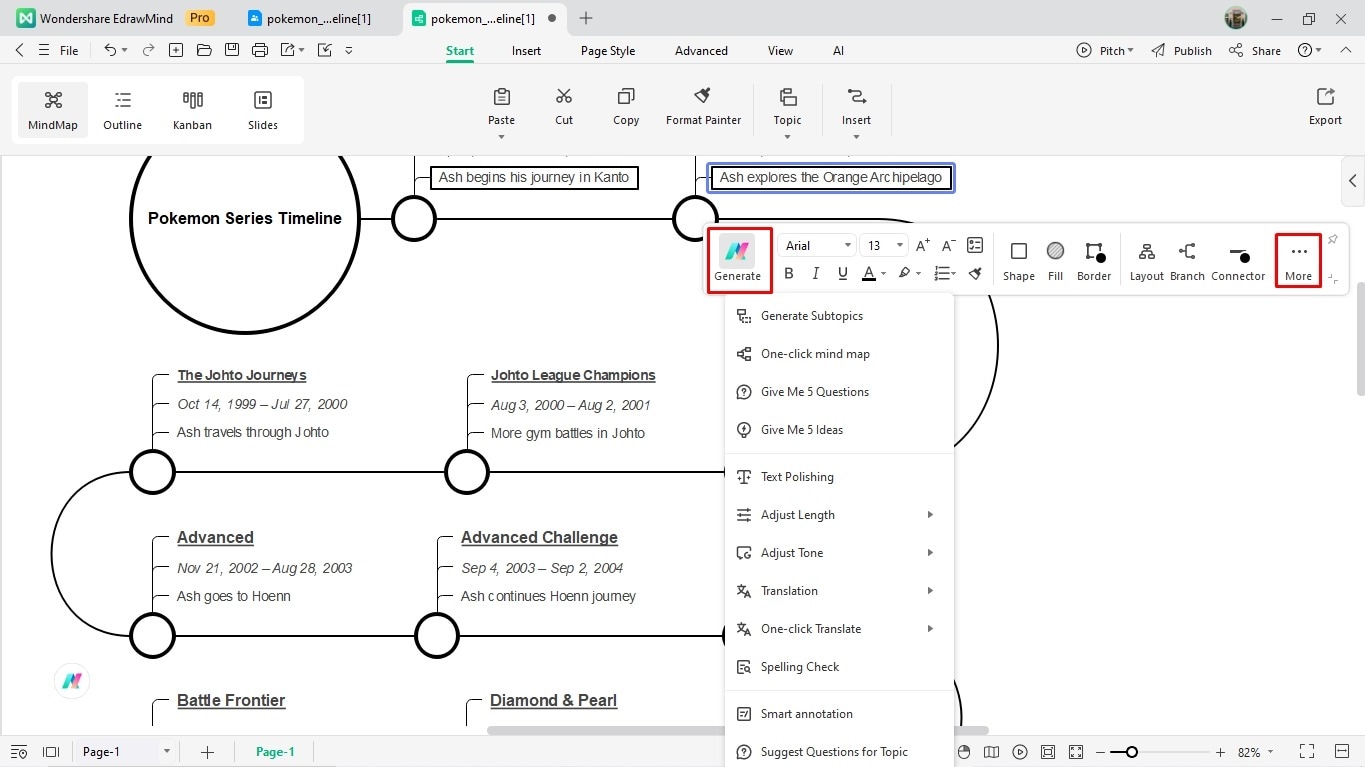Decrease font size with A- icon

coord(948,245)
